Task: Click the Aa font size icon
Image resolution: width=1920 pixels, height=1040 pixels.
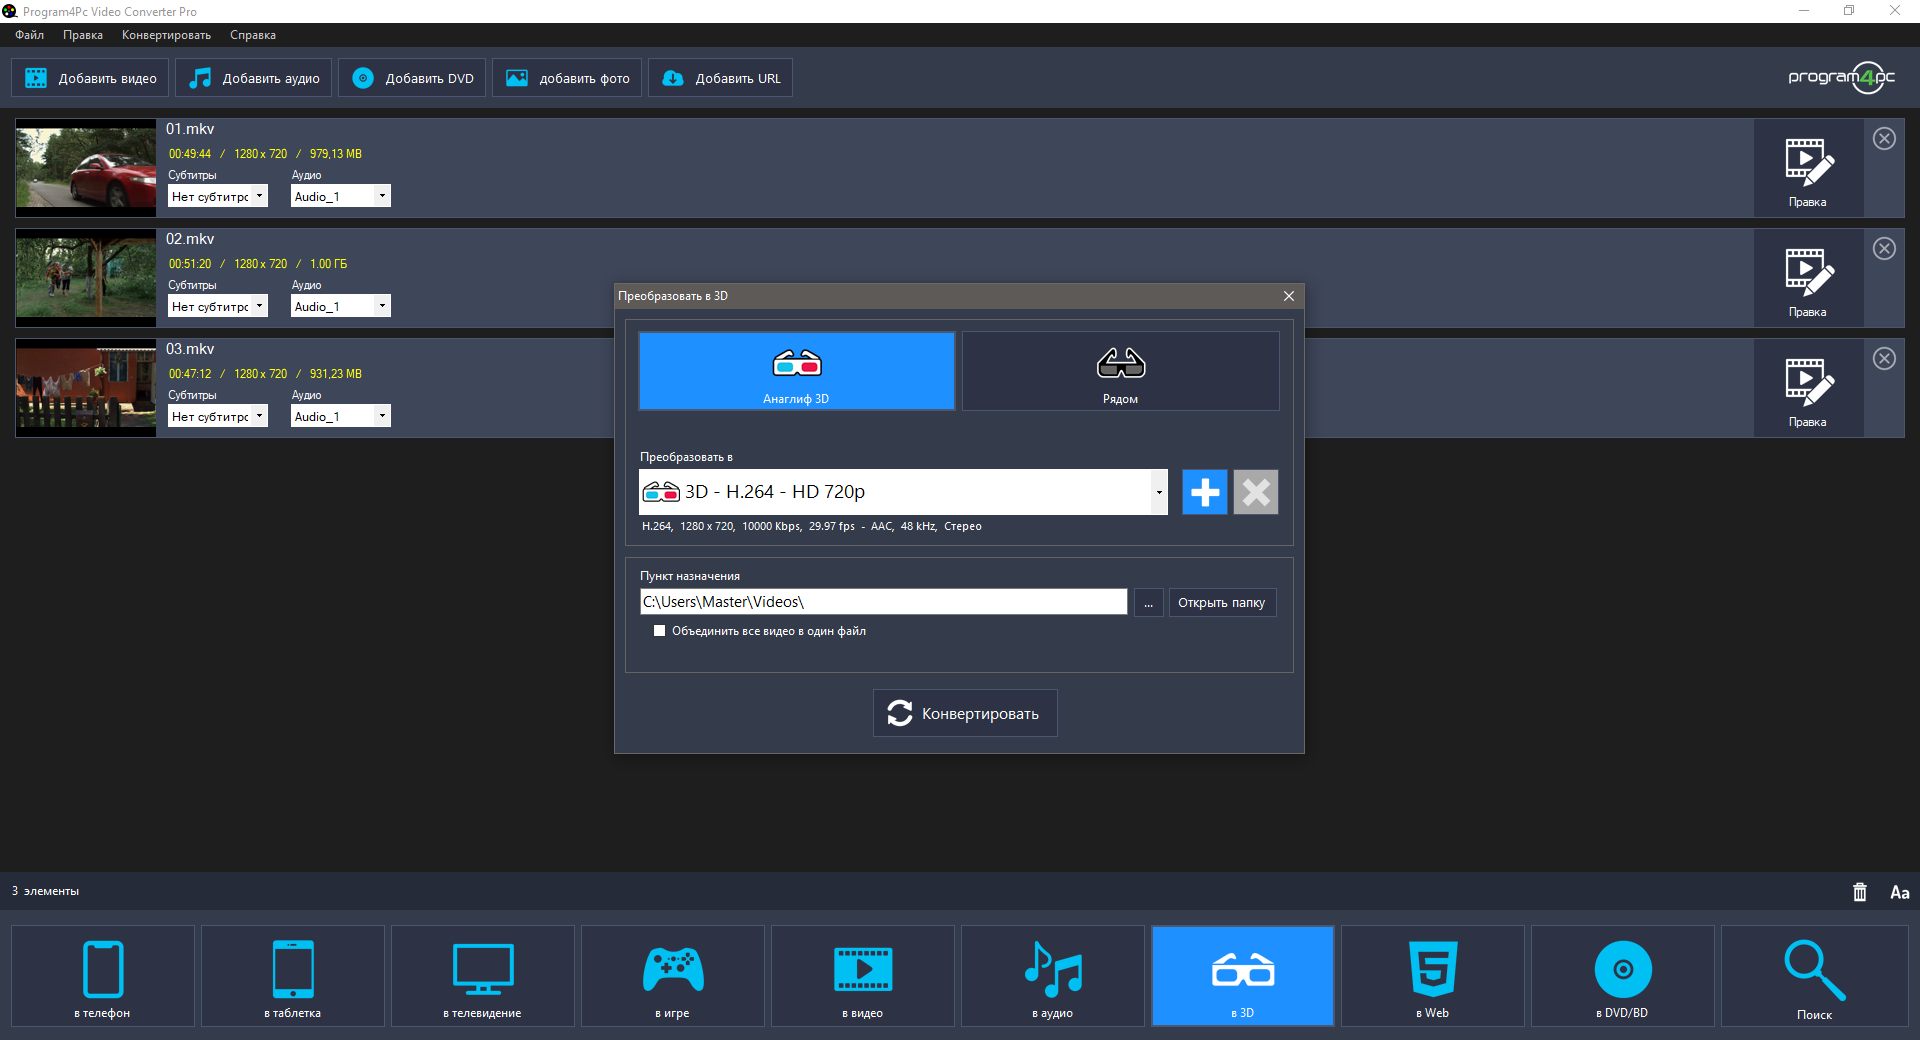Action: tap(1899, 892)
